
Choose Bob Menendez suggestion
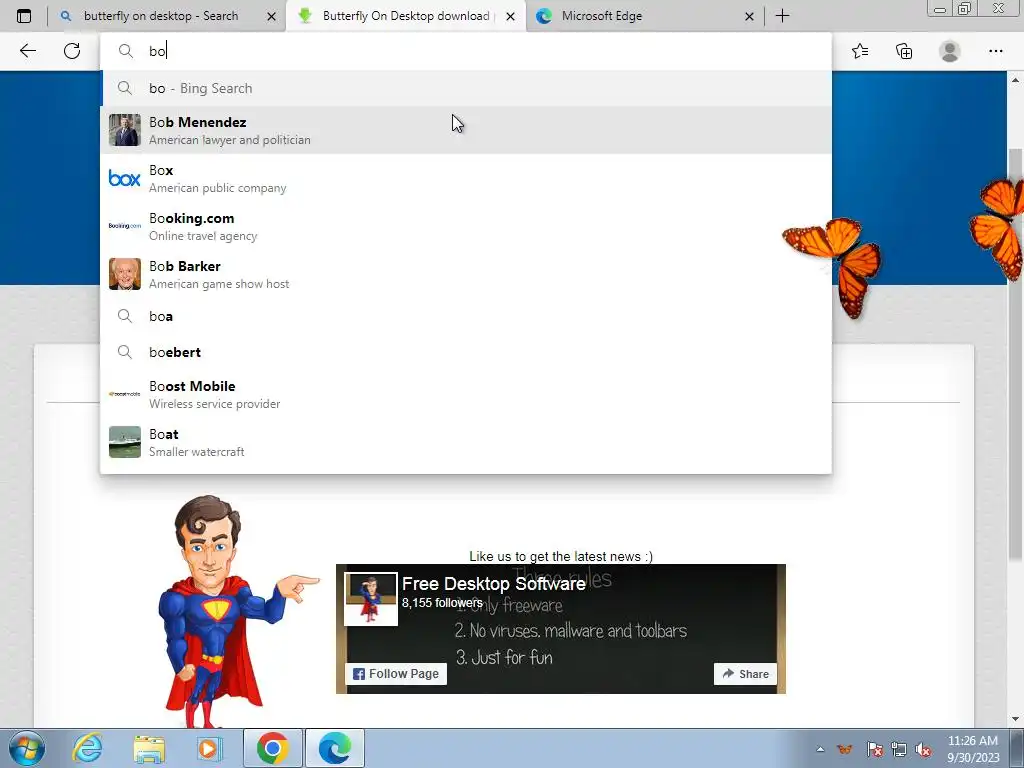click(x=466, y=130)
